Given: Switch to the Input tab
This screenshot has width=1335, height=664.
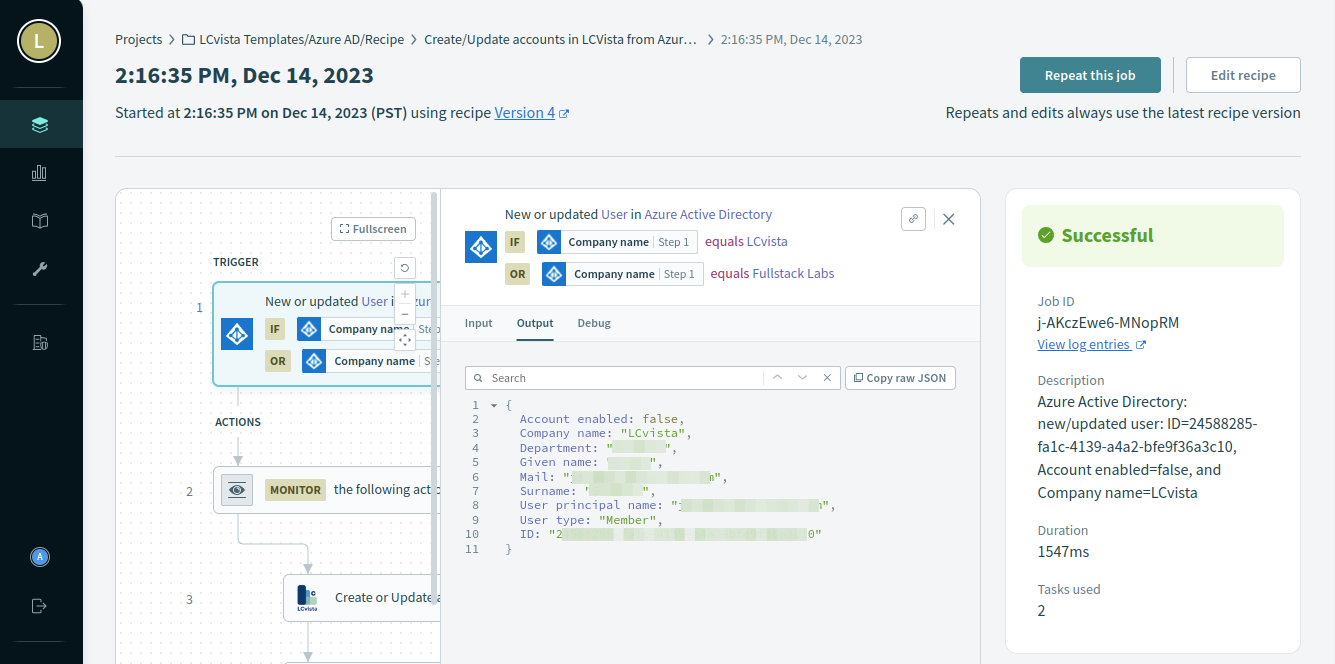Looking at the screenshot, I should coord(478,323).
